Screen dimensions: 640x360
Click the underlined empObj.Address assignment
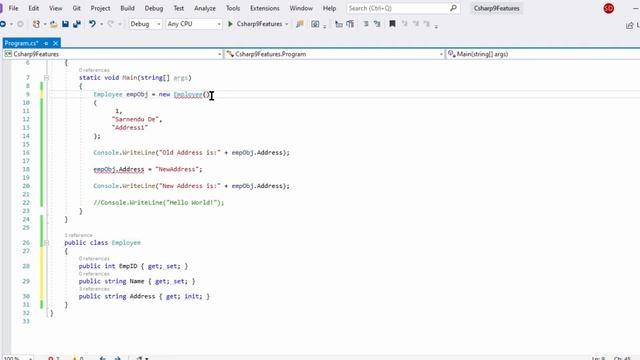pos(119,169)
